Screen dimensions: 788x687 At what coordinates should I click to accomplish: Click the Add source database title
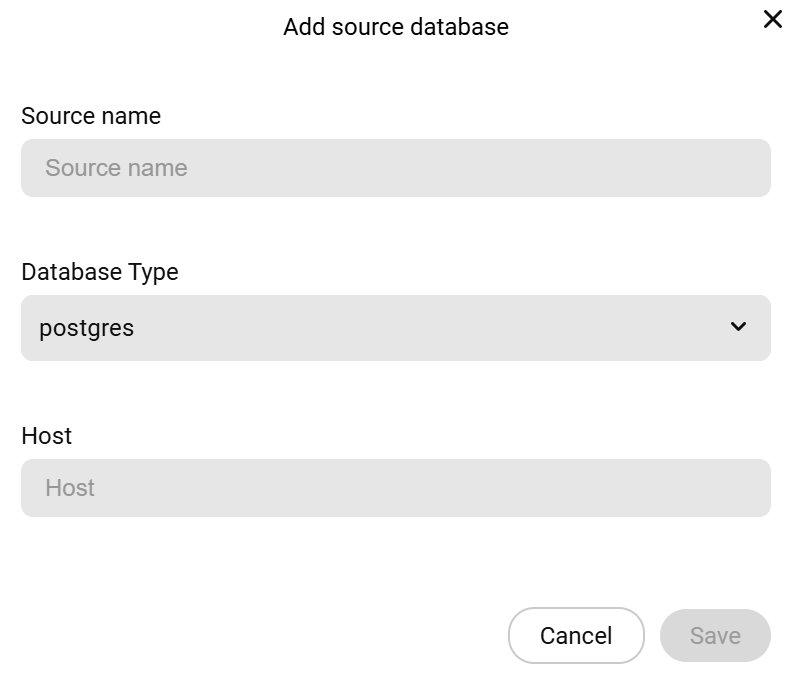[395, 27]
